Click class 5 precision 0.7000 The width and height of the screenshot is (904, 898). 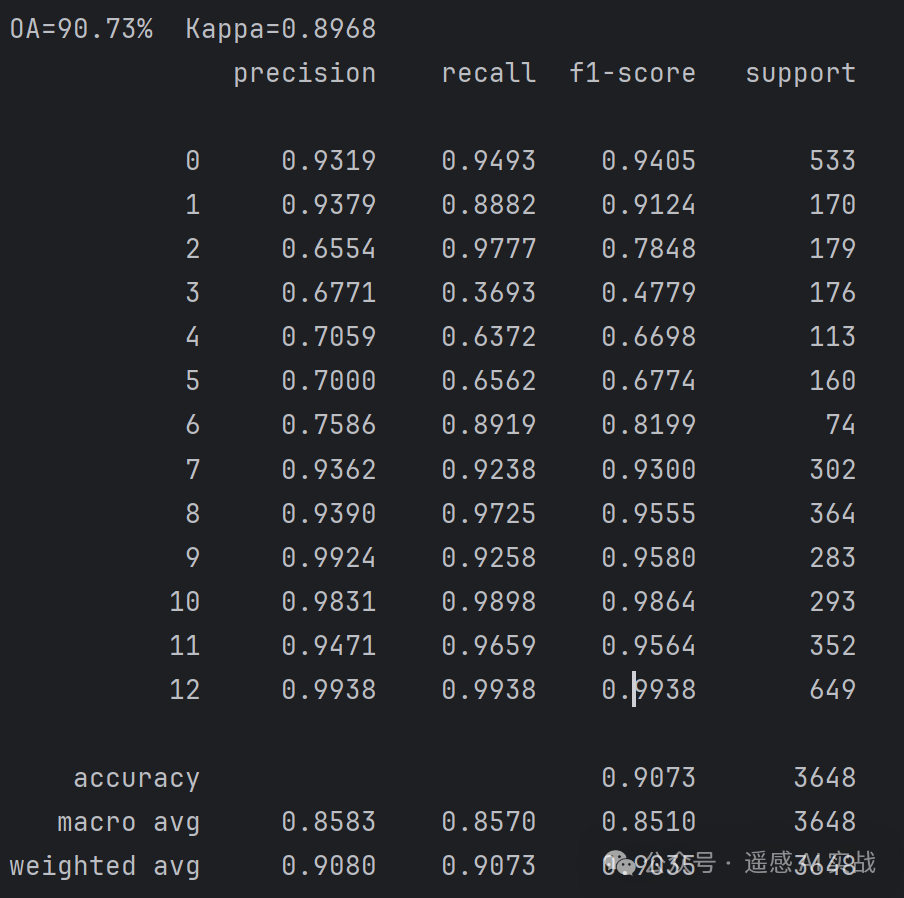tap(329, 381)
